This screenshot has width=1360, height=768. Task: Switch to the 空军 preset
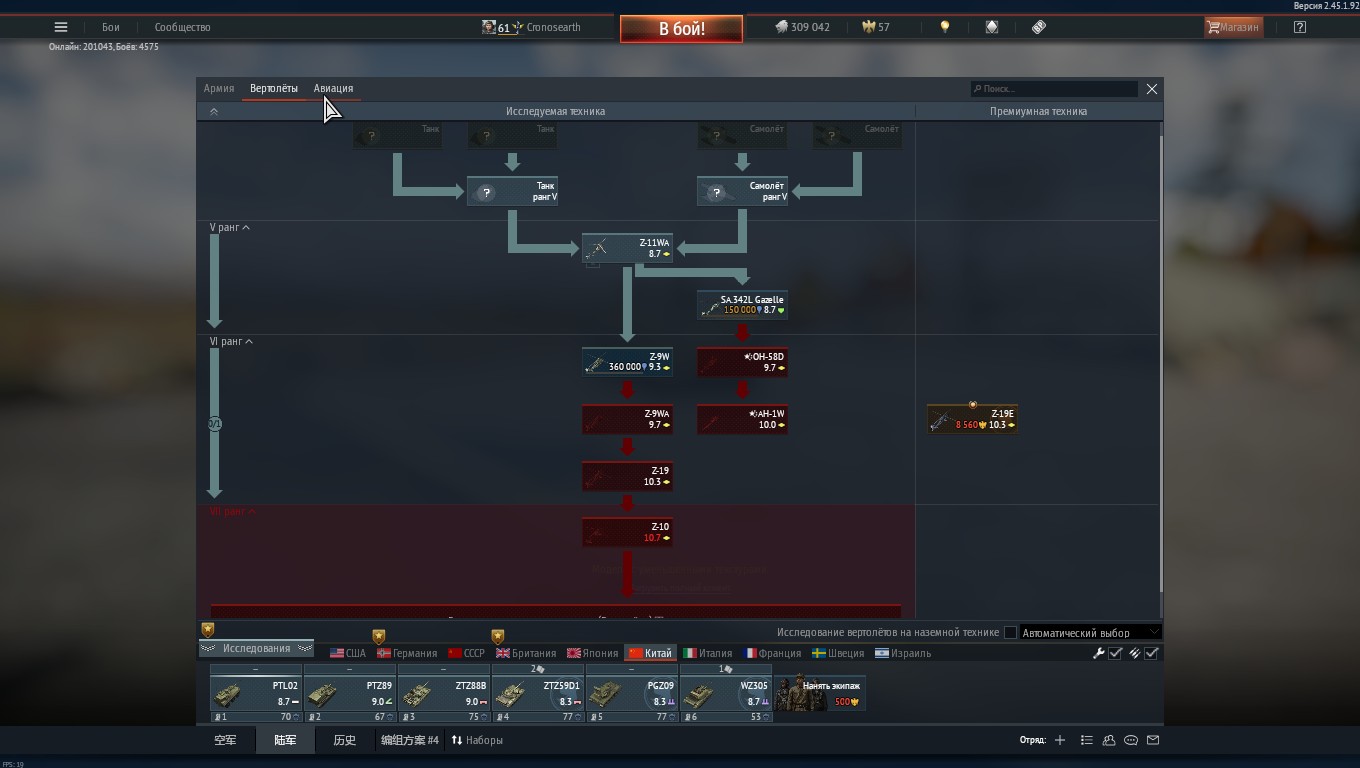[225, 740]
